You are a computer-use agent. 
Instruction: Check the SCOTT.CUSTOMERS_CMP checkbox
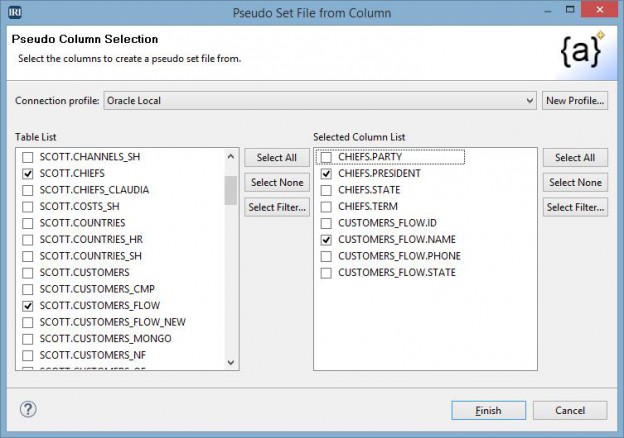(x=27, y=289)
